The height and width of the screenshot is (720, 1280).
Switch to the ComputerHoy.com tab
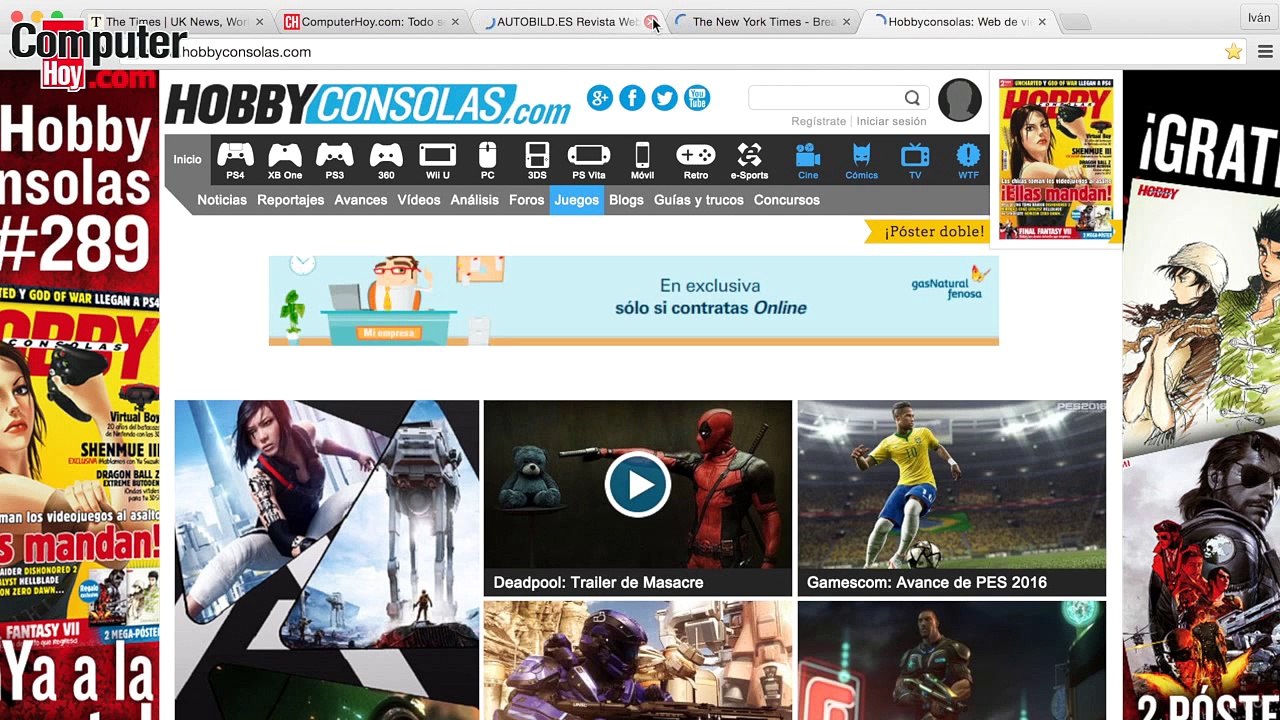[372, 21]
